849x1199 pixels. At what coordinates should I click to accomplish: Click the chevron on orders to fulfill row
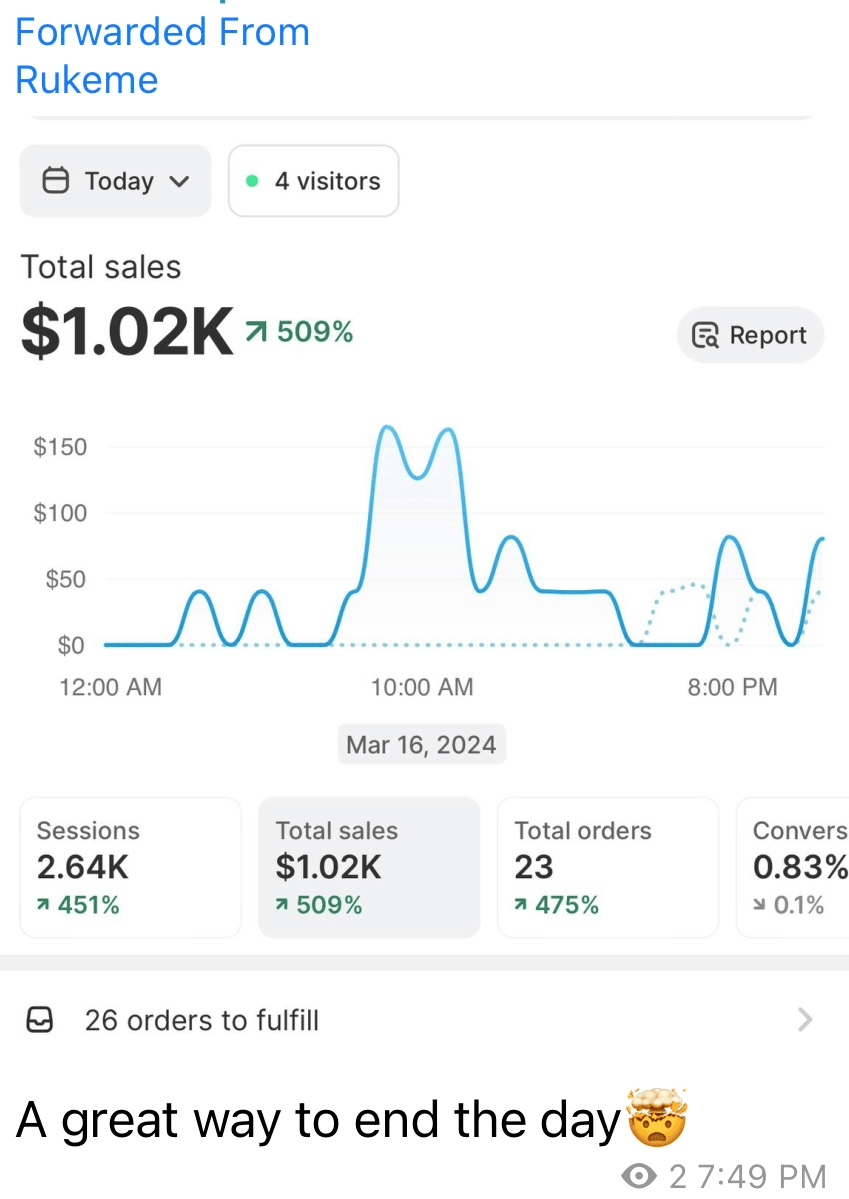[x=805, y=1019]
